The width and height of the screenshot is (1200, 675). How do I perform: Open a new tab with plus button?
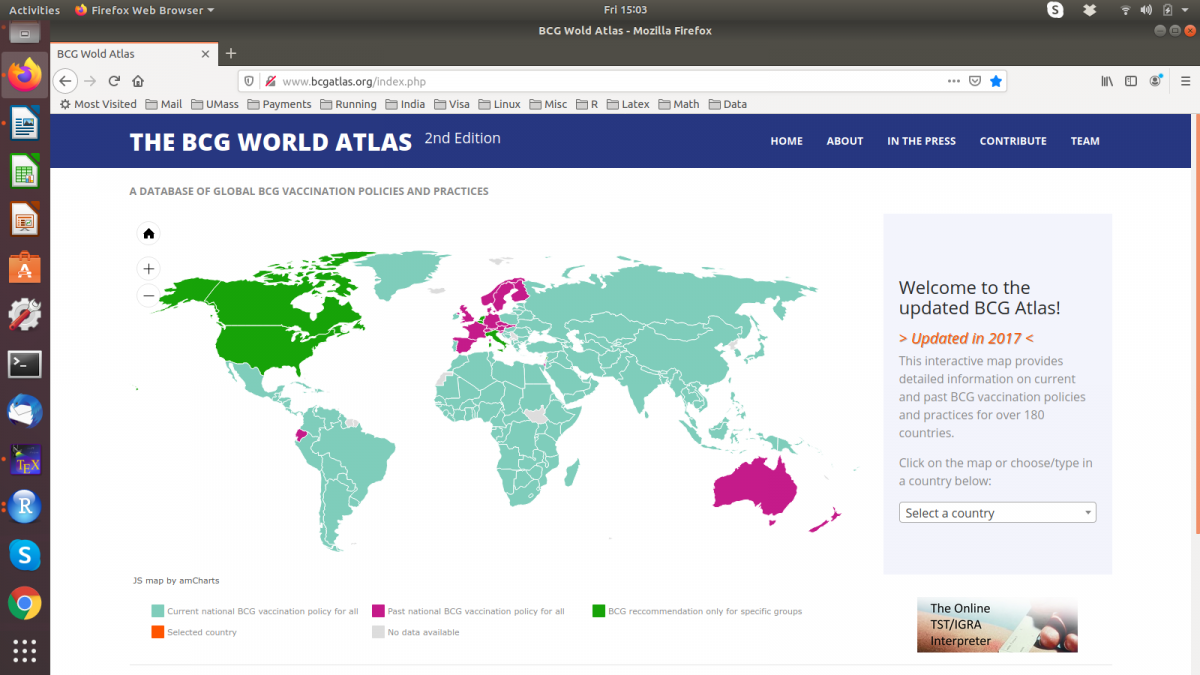pos(231,53)
